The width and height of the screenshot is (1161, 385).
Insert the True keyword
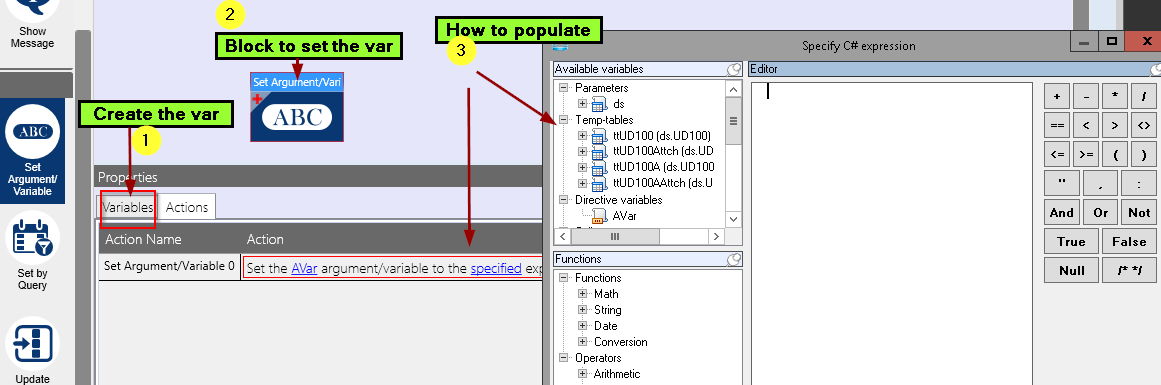pos(1071,241)
